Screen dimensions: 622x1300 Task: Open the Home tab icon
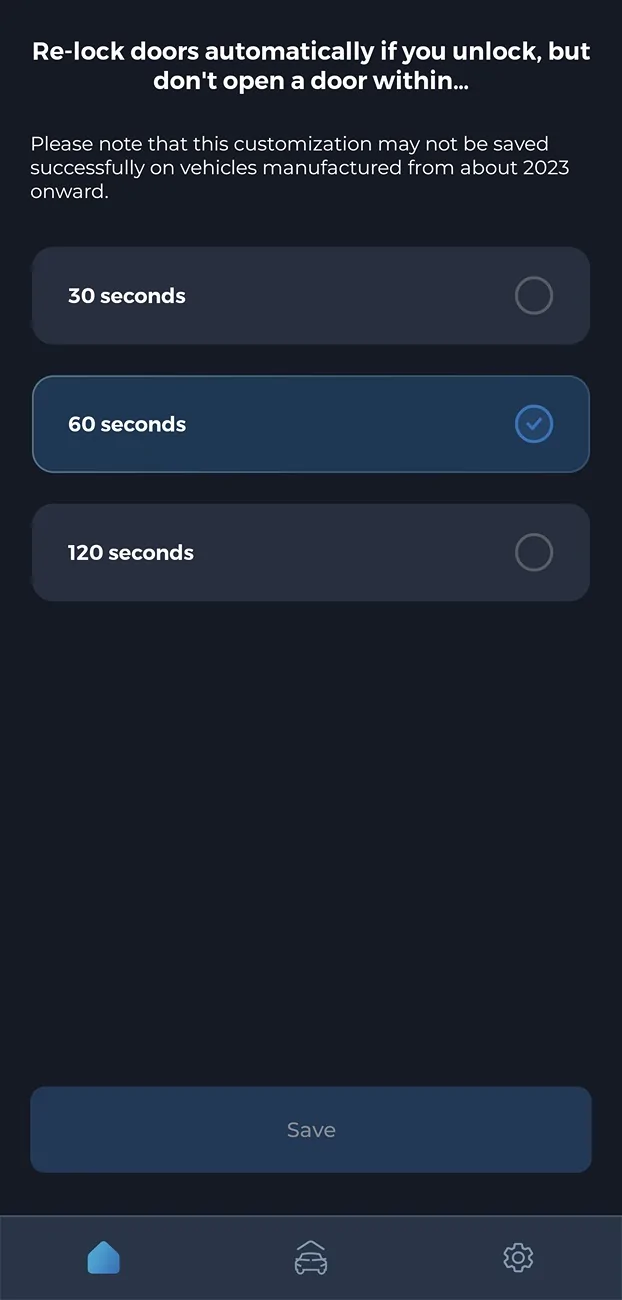coord(104,1257)
